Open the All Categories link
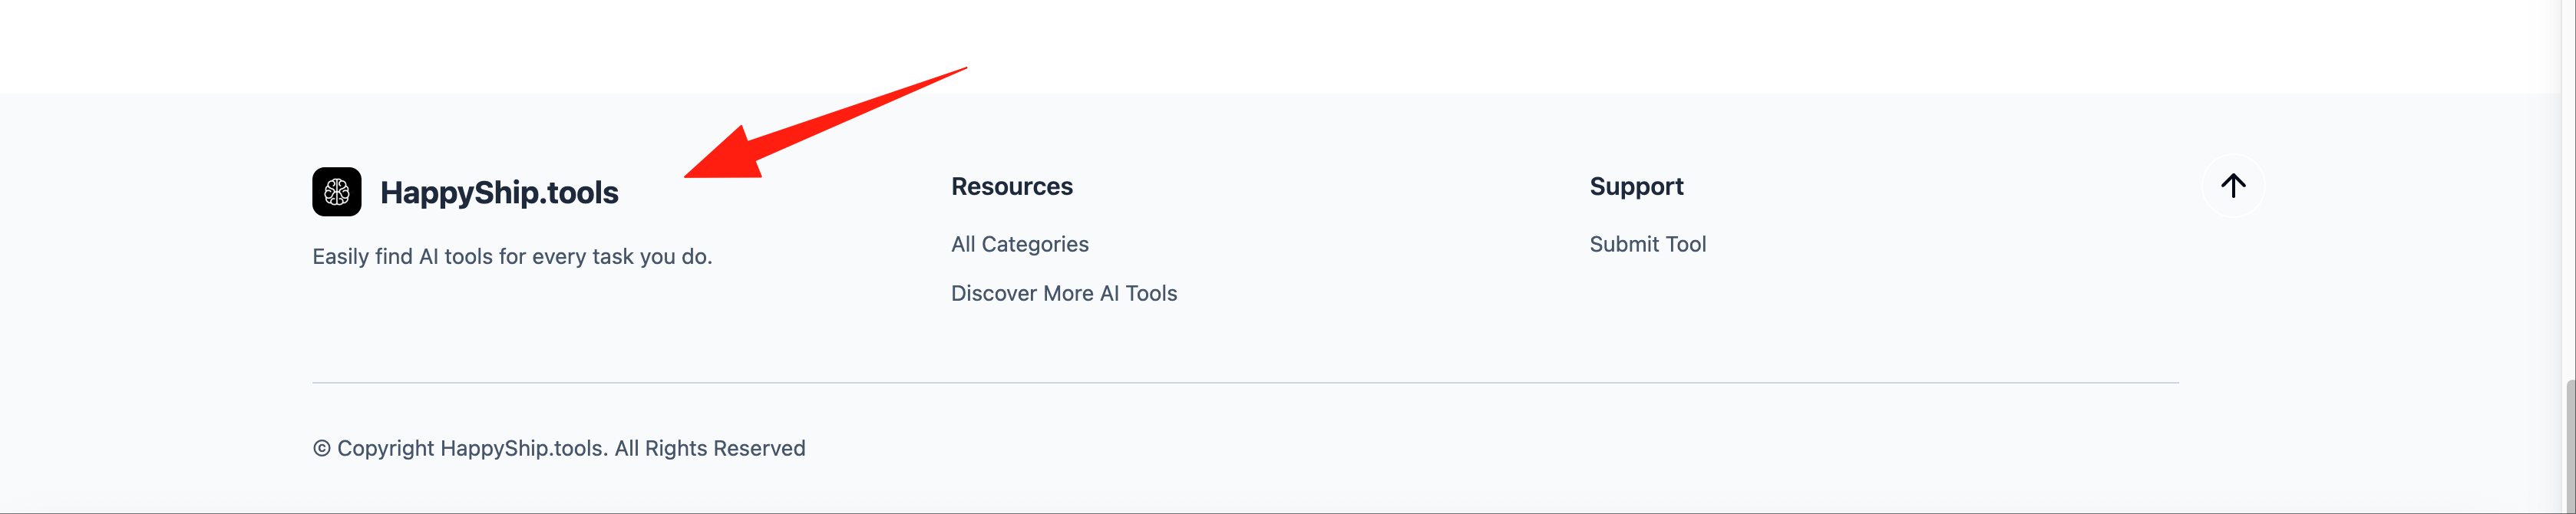The height and width of the screenshot is (514, 2576). click(x=1019, y=244)
